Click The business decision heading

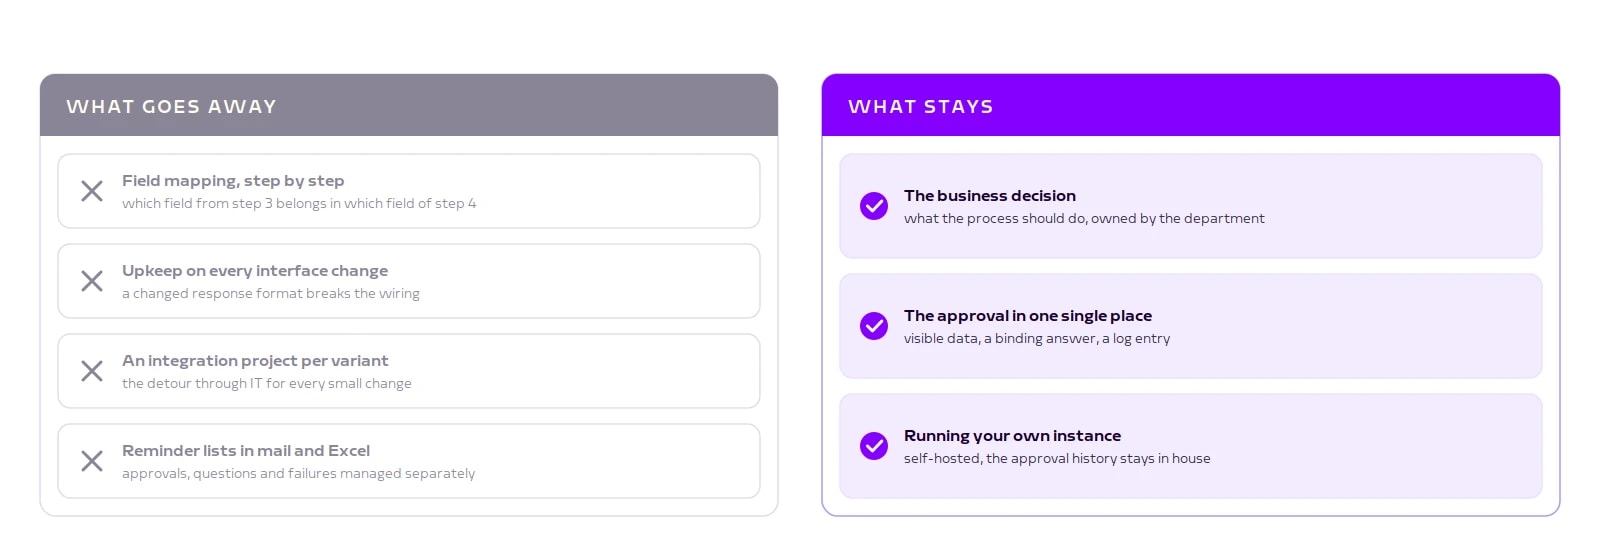990,196
